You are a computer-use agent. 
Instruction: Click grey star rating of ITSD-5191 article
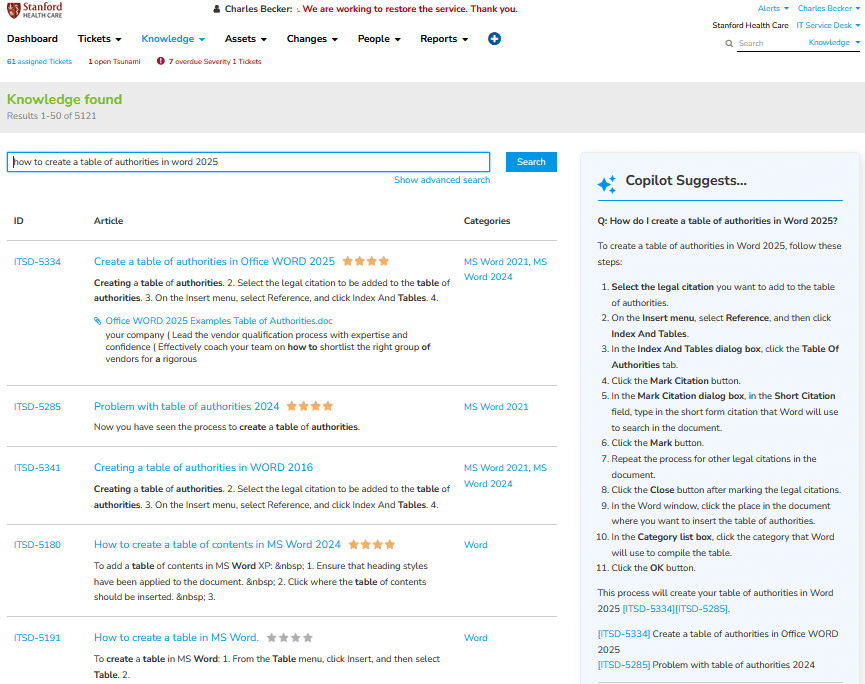tap(290, 638)
